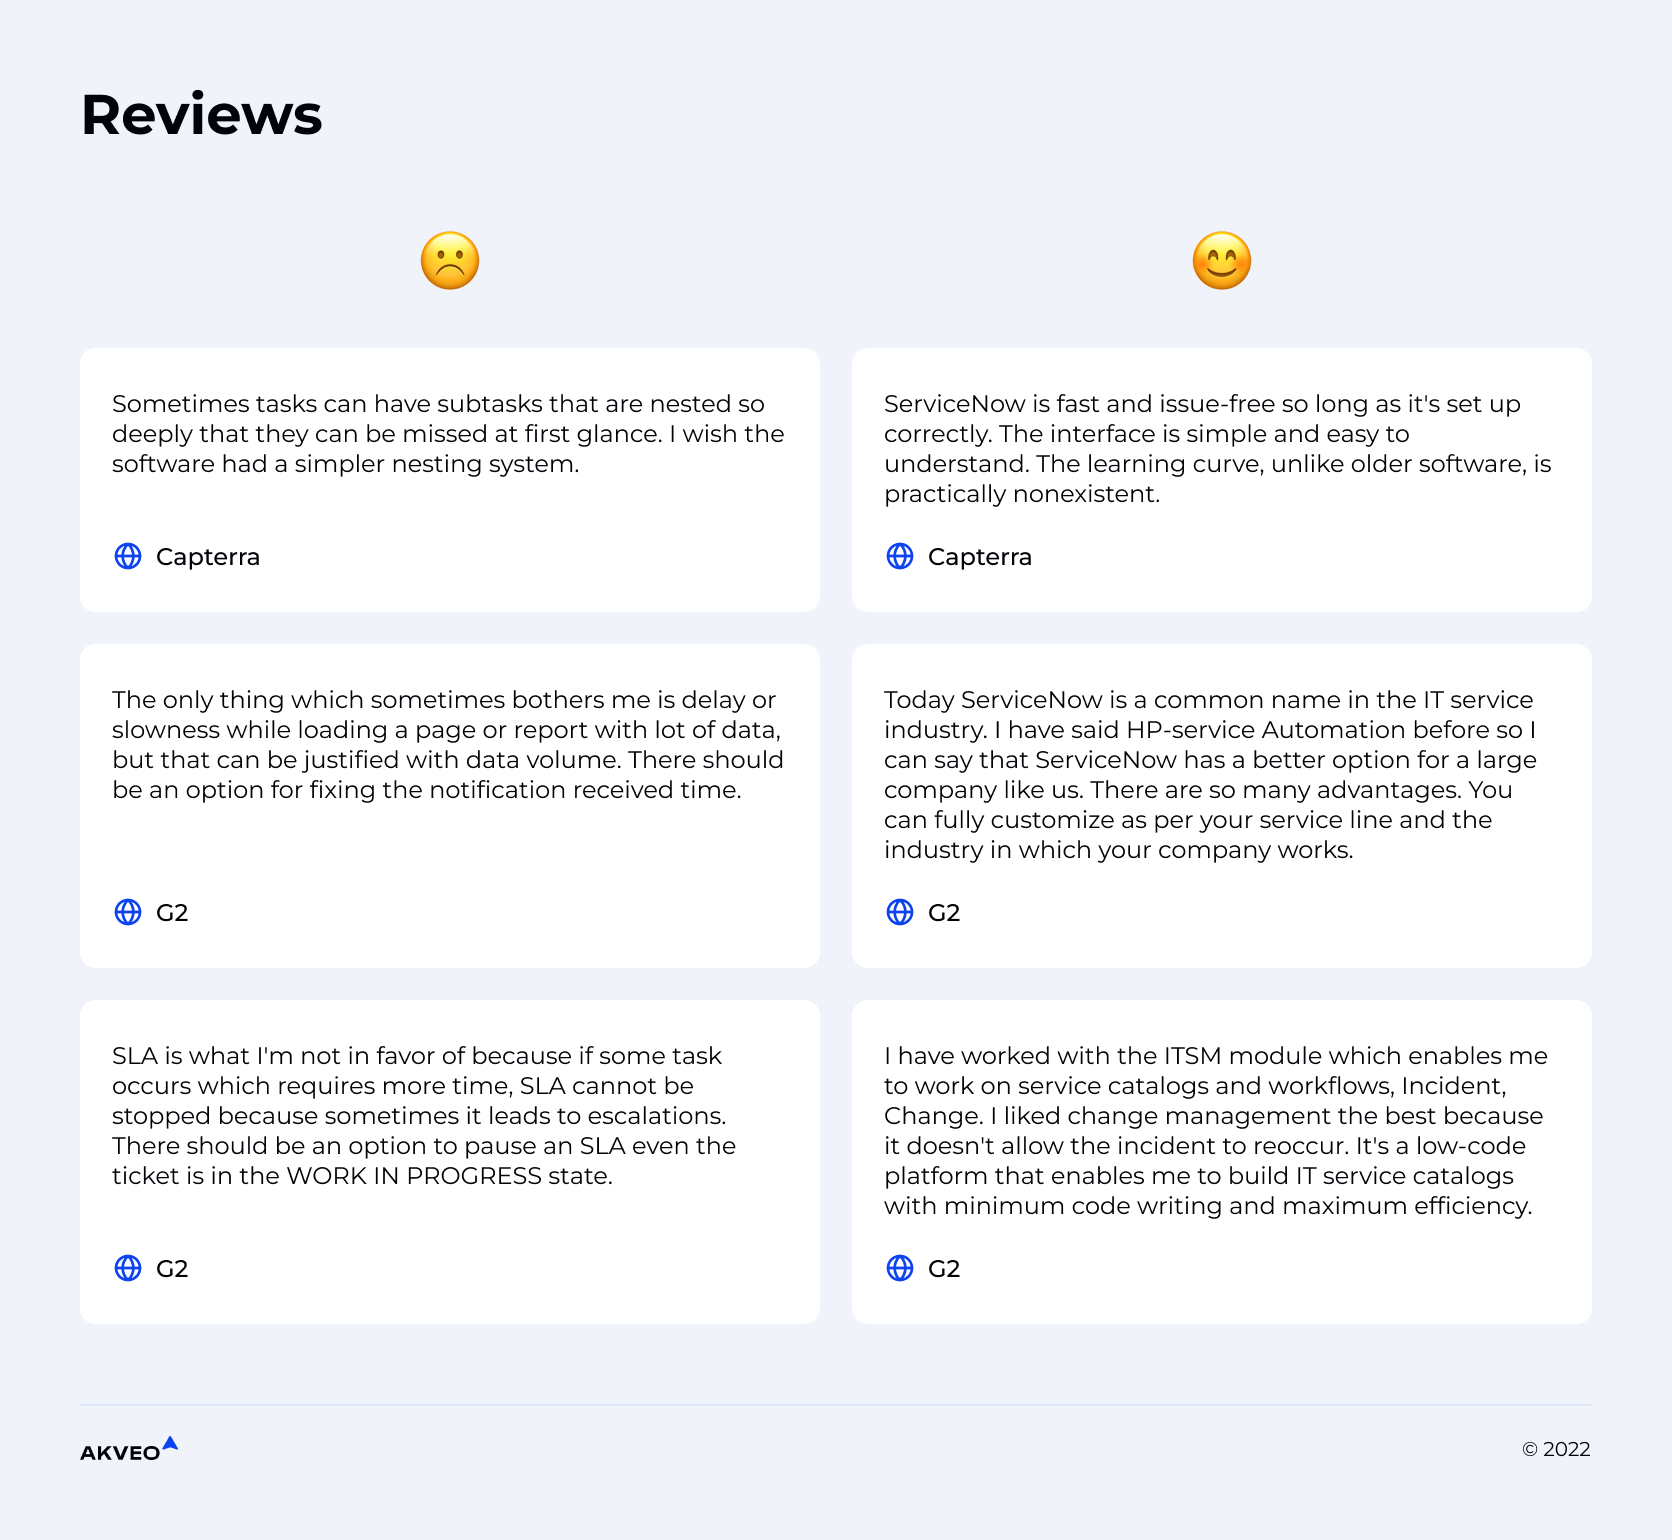Image resolution: width=1672 pixels, height=1540 pixels.
Task: Click the learning curve nonexistent review text
Action: pos(1217,449)
